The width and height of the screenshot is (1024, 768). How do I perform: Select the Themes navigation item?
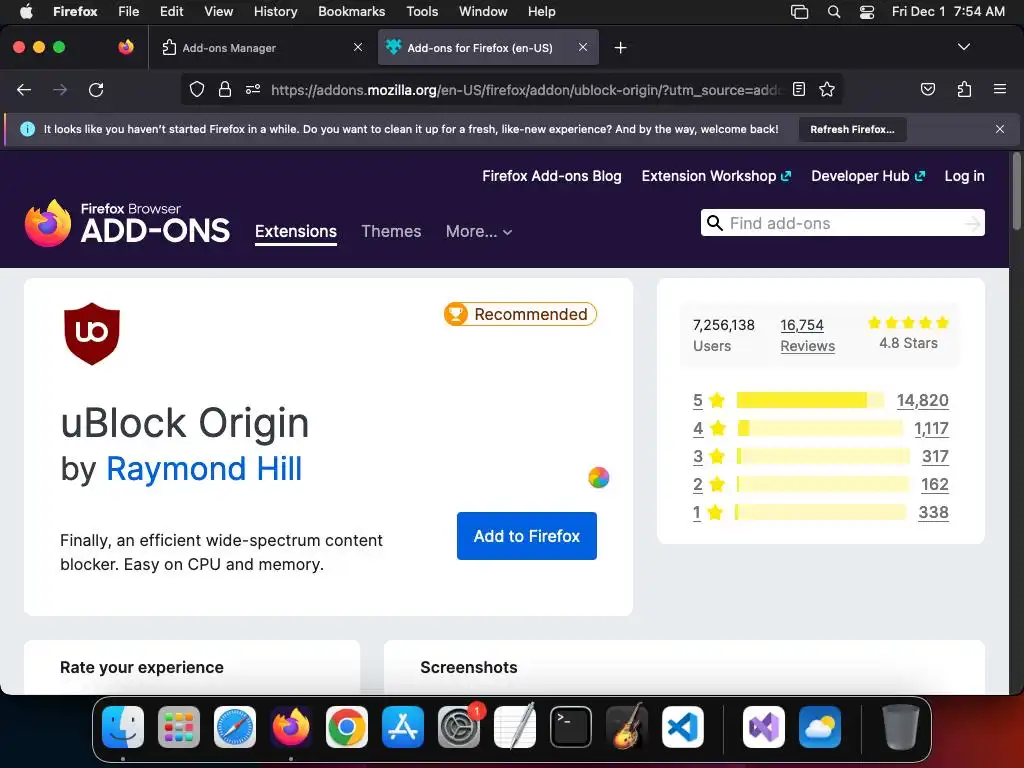[x=391, y=231]
